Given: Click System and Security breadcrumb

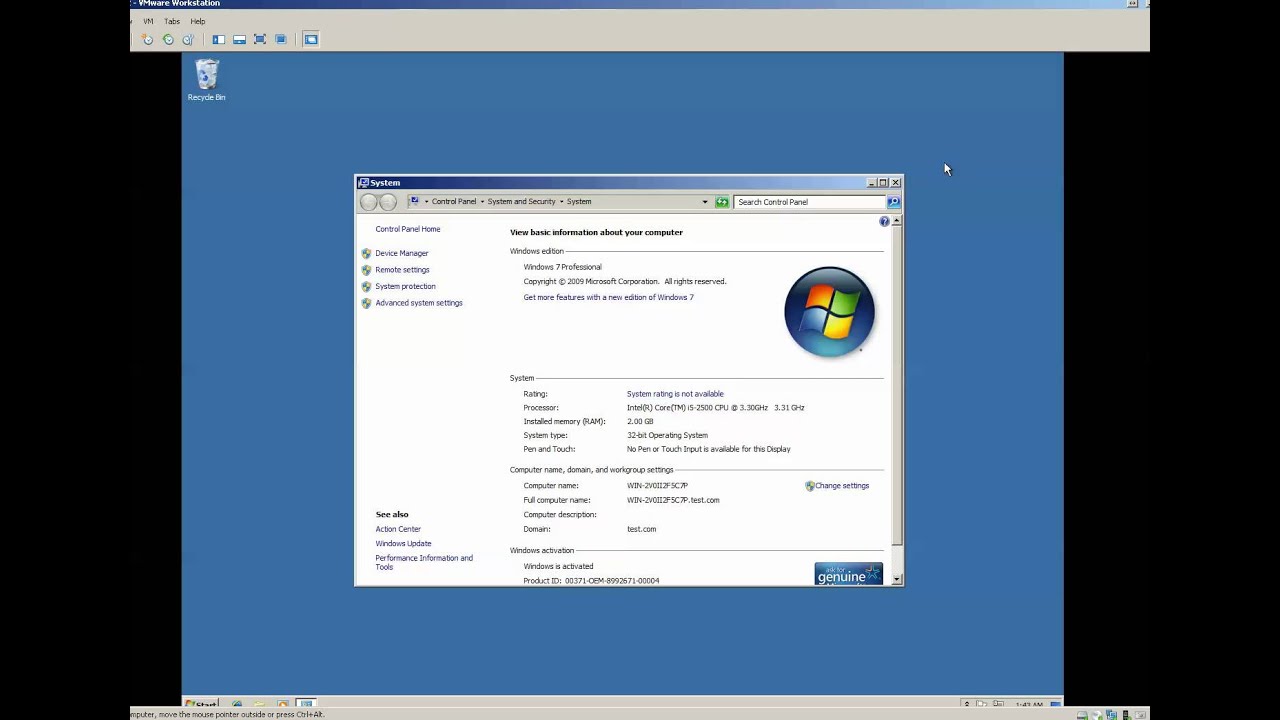Looking at the screenshot, I should [x=521, y=202].
